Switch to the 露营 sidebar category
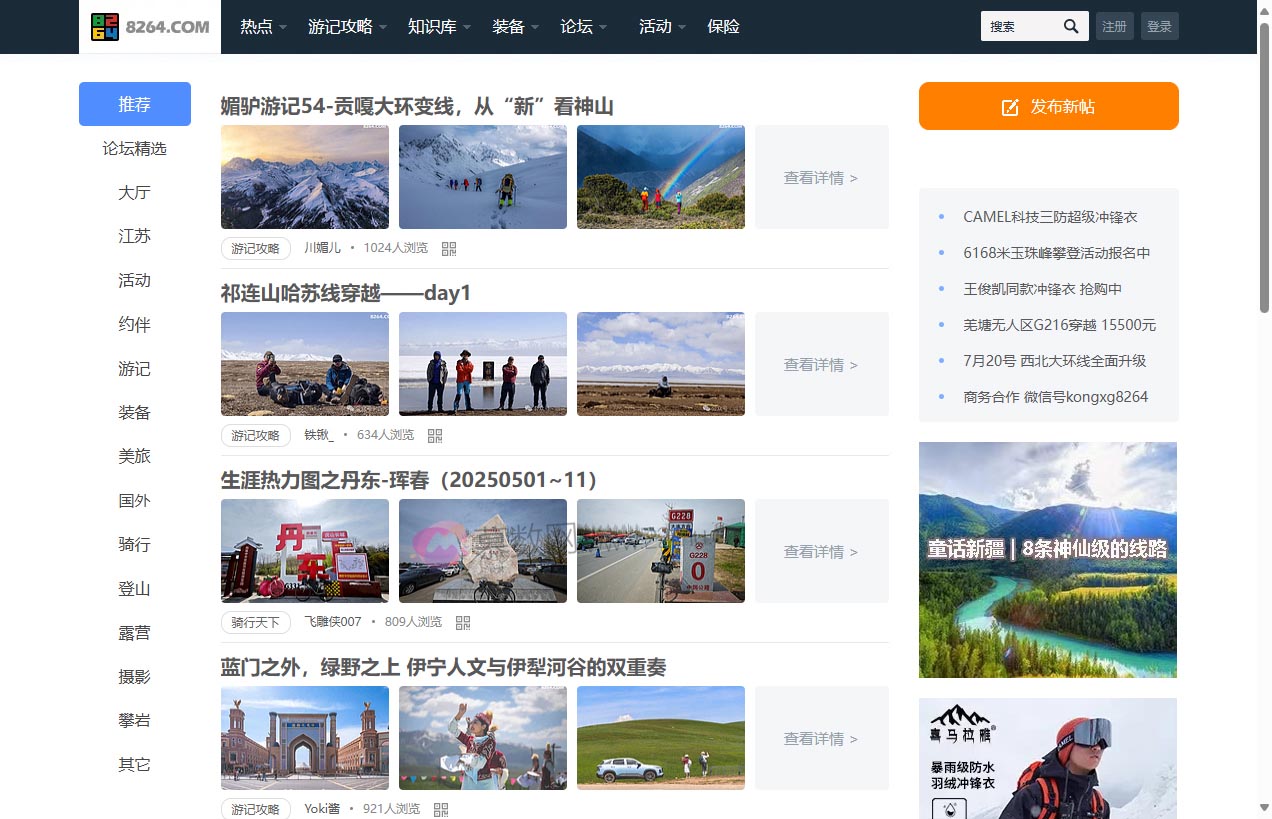 pos(135,633)
